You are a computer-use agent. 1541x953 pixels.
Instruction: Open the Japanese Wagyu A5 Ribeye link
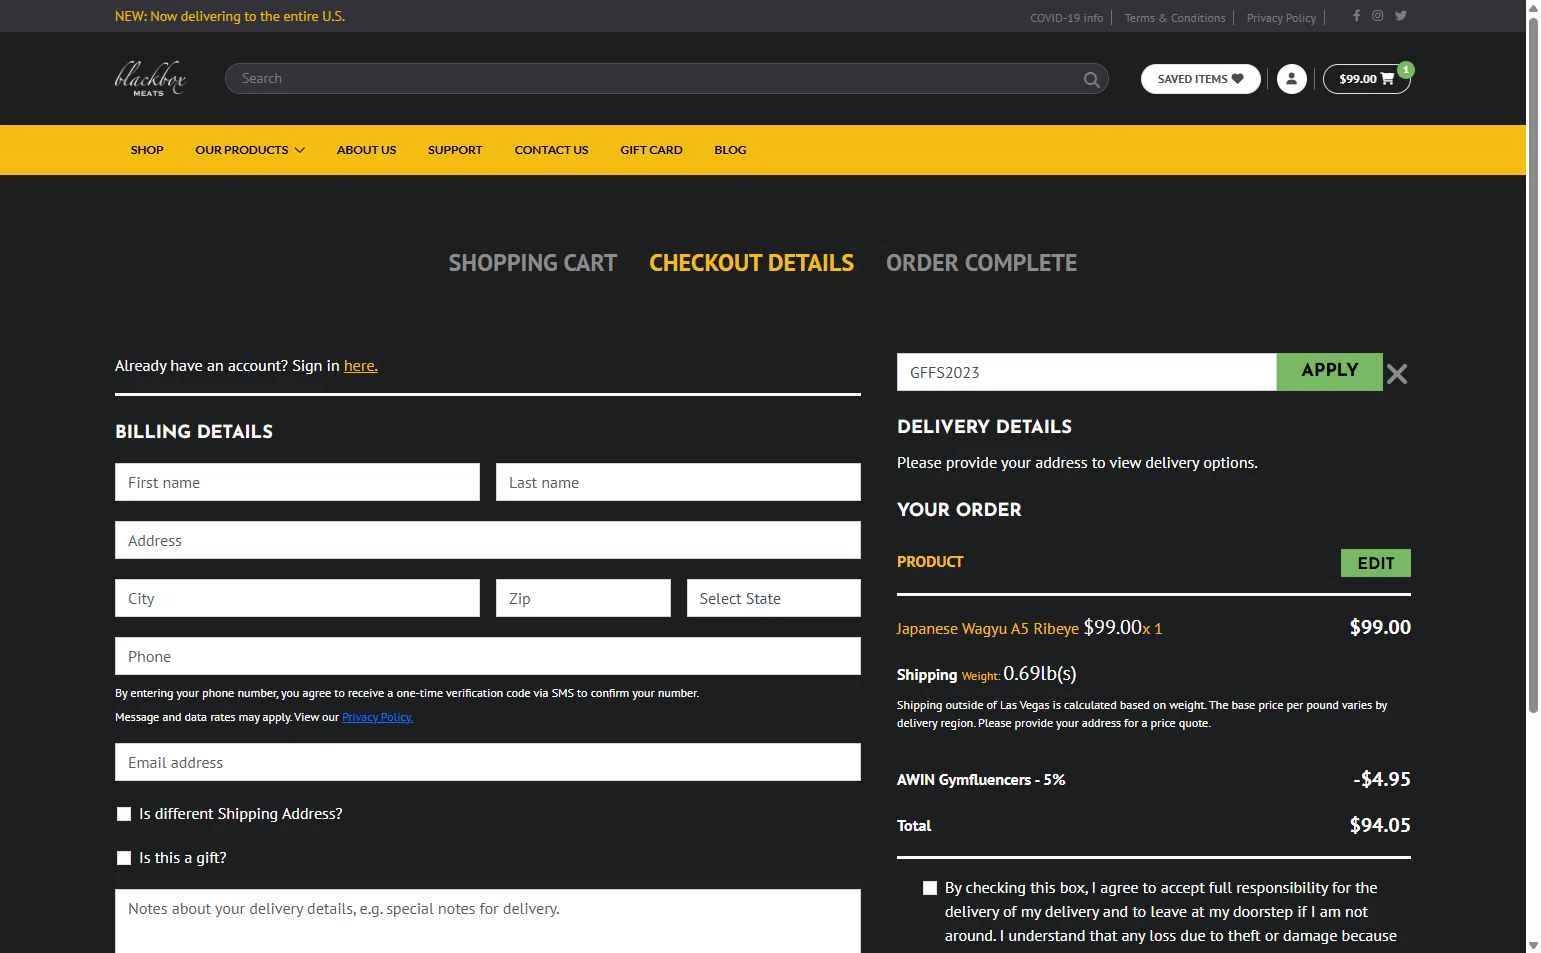[x=987, y=629]
